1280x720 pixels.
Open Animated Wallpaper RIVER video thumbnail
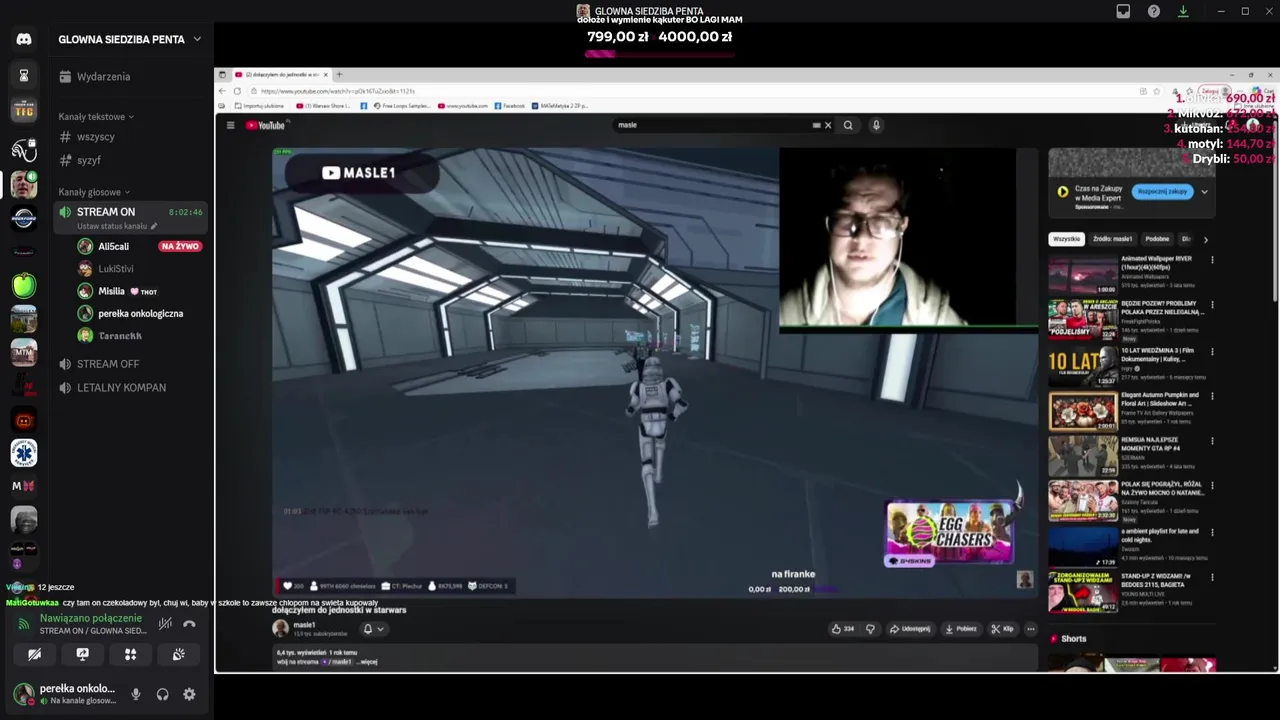[1083, 274]
